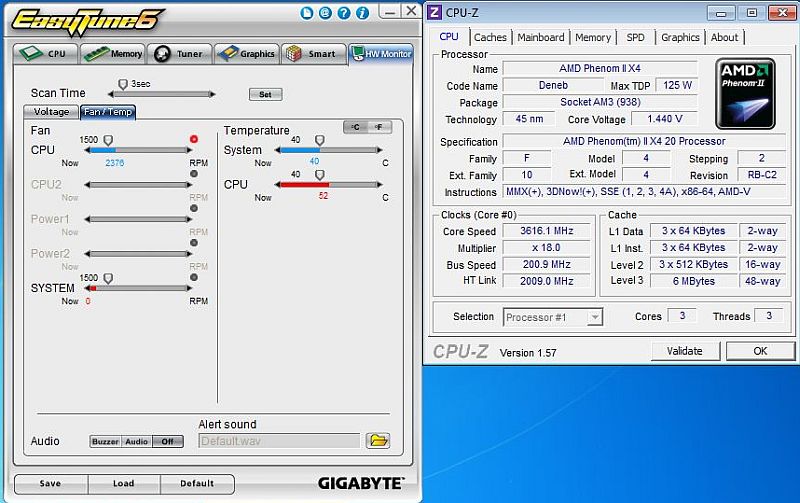The image size is (800, 503).
Task: Select Audio alert mode
Action: tap(136, 441)
